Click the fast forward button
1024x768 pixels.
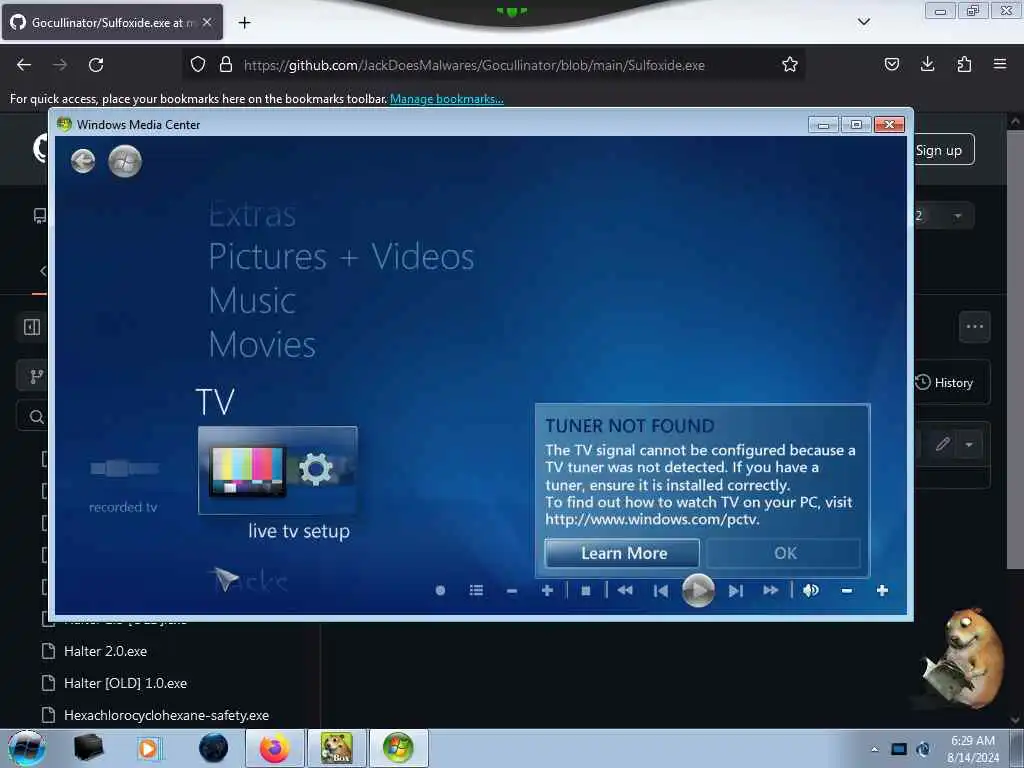coord(771,590)
